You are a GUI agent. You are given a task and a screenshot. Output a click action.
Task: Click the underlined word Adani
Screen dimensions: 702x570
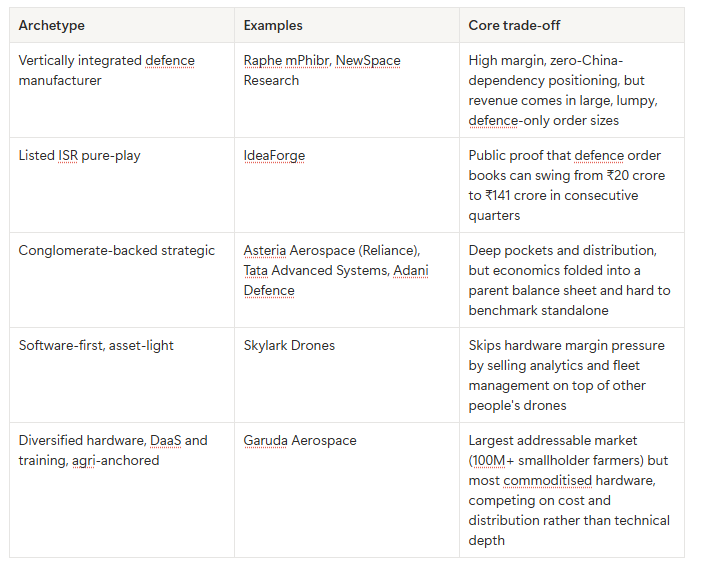click(411, 270)
